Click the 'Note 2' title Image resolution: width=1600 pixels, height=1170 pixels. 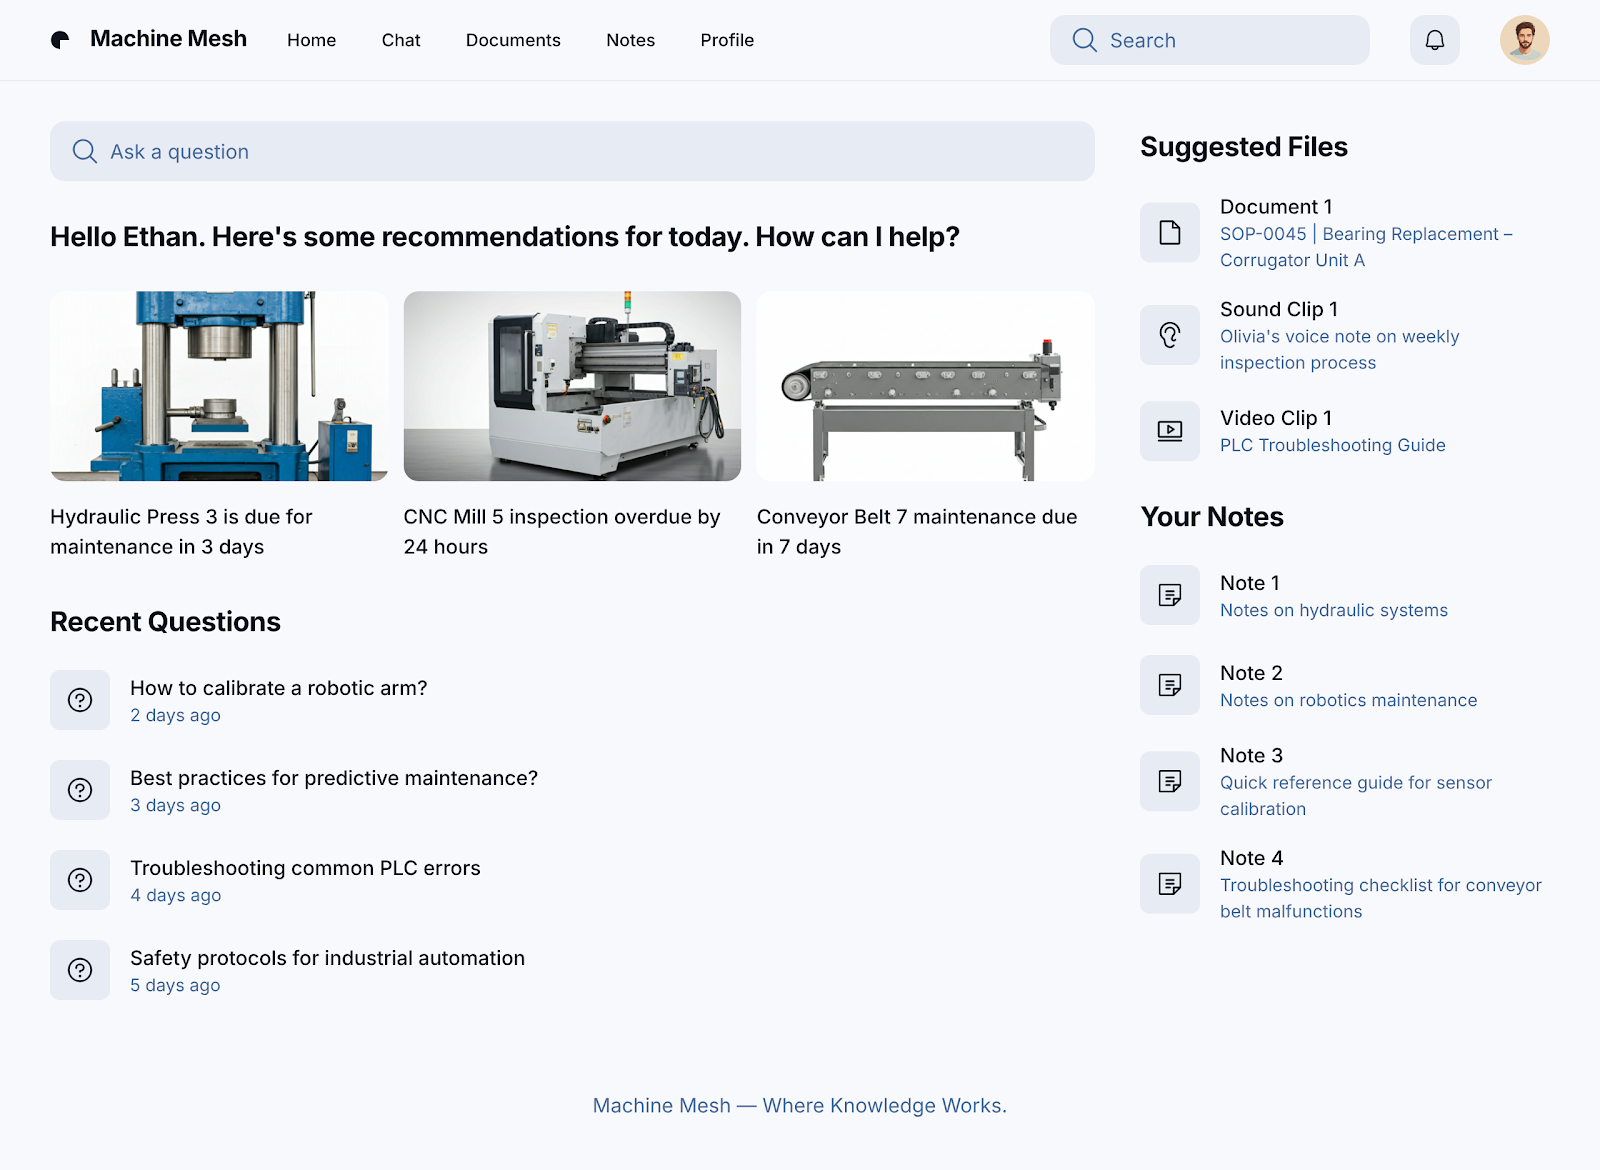(x=1251, y=673)
